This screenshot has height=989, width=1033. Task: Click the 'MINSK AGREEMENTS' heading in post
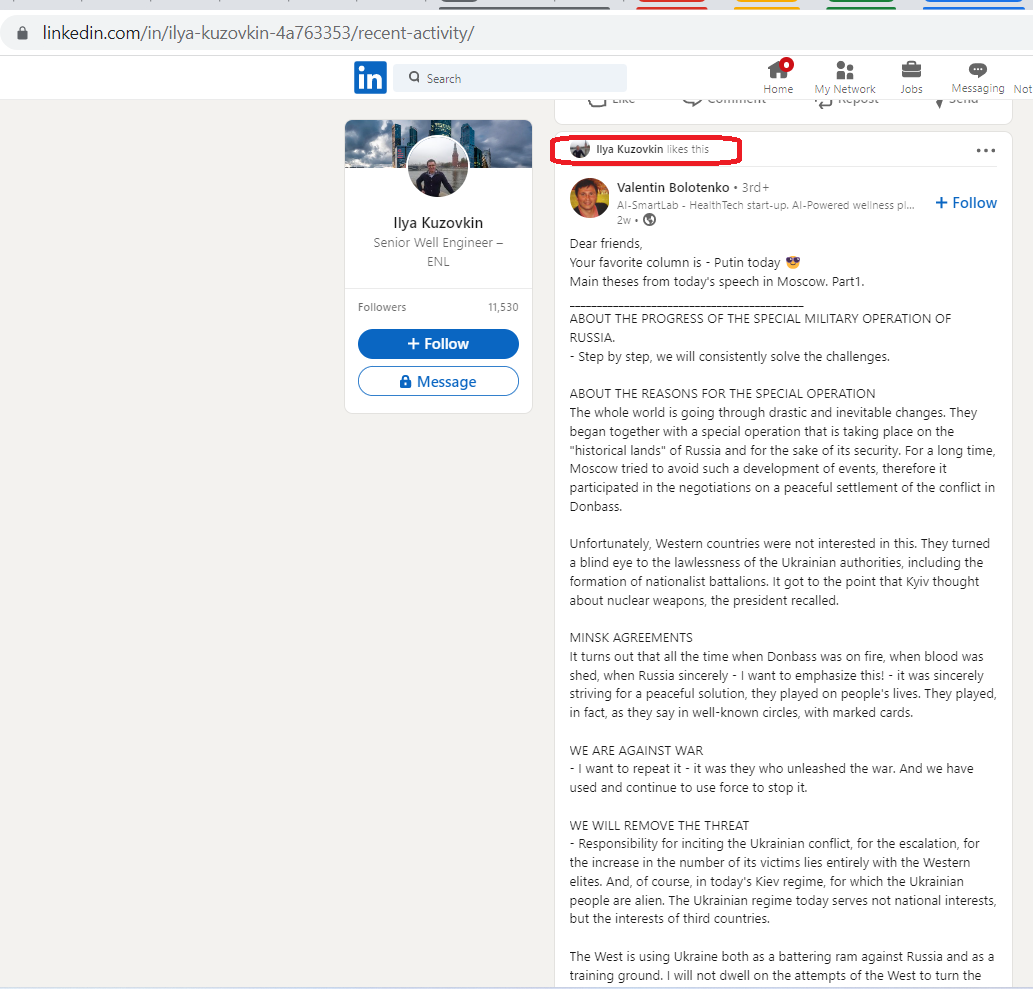click(x=631, y=638)
